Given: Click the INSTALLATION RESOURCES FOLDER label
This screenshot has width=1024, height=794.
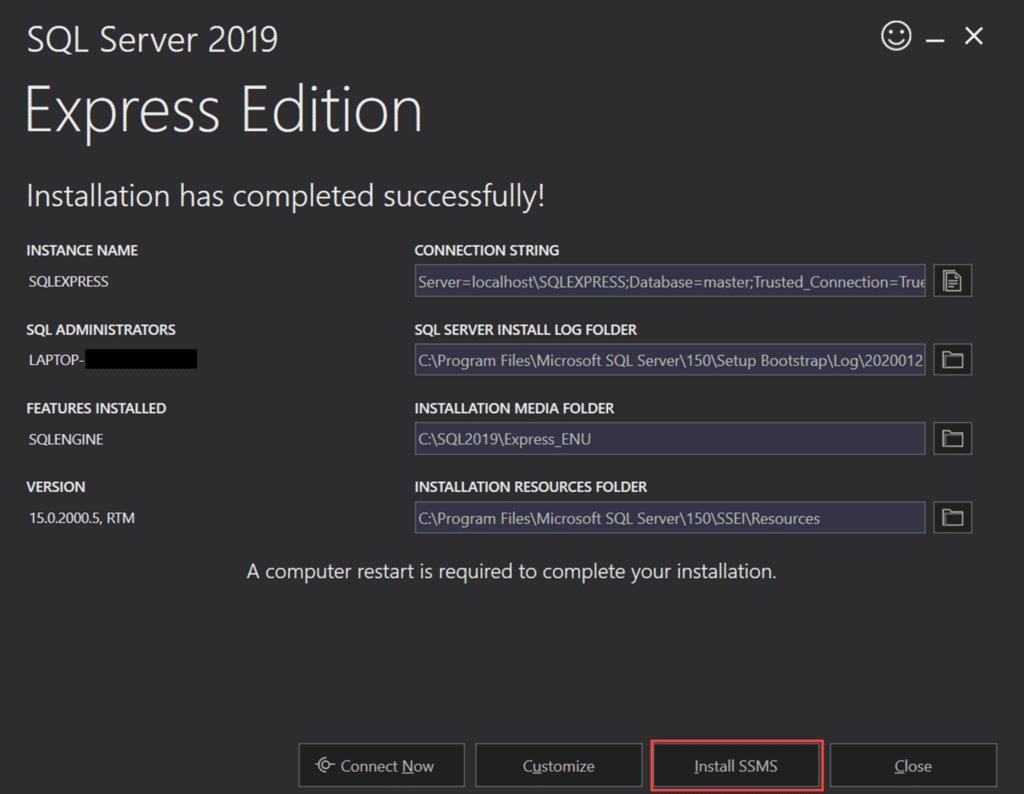Looking at the screenshot, I should click(x=530, y=486).
